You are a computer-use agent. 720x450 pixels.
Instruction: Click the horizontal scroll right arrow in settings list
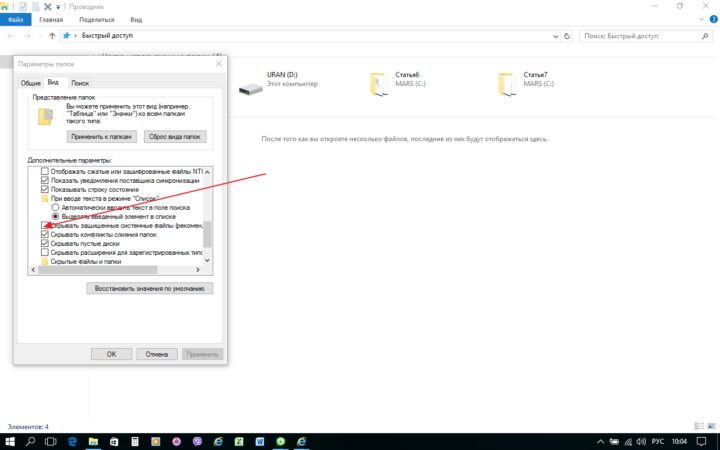pyautogui.click(x=198, y=270)
